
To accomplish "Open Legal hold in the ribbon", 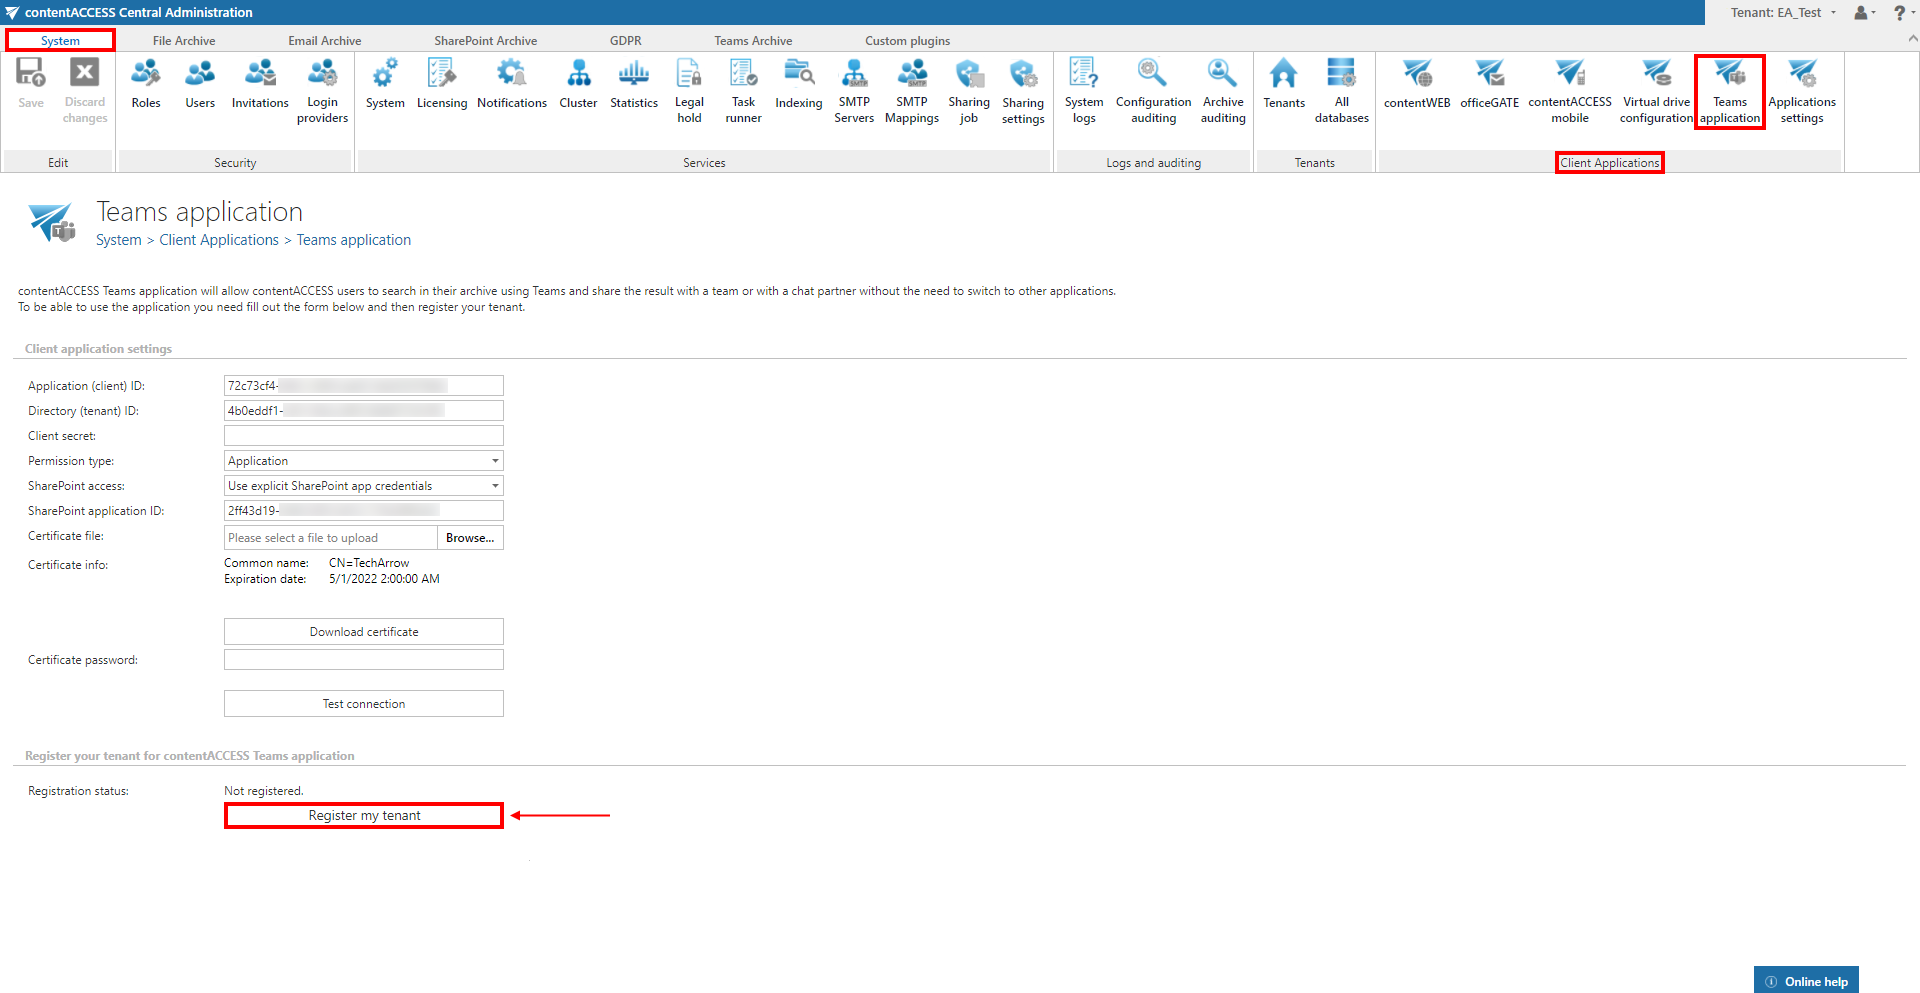I will point(689,90).
